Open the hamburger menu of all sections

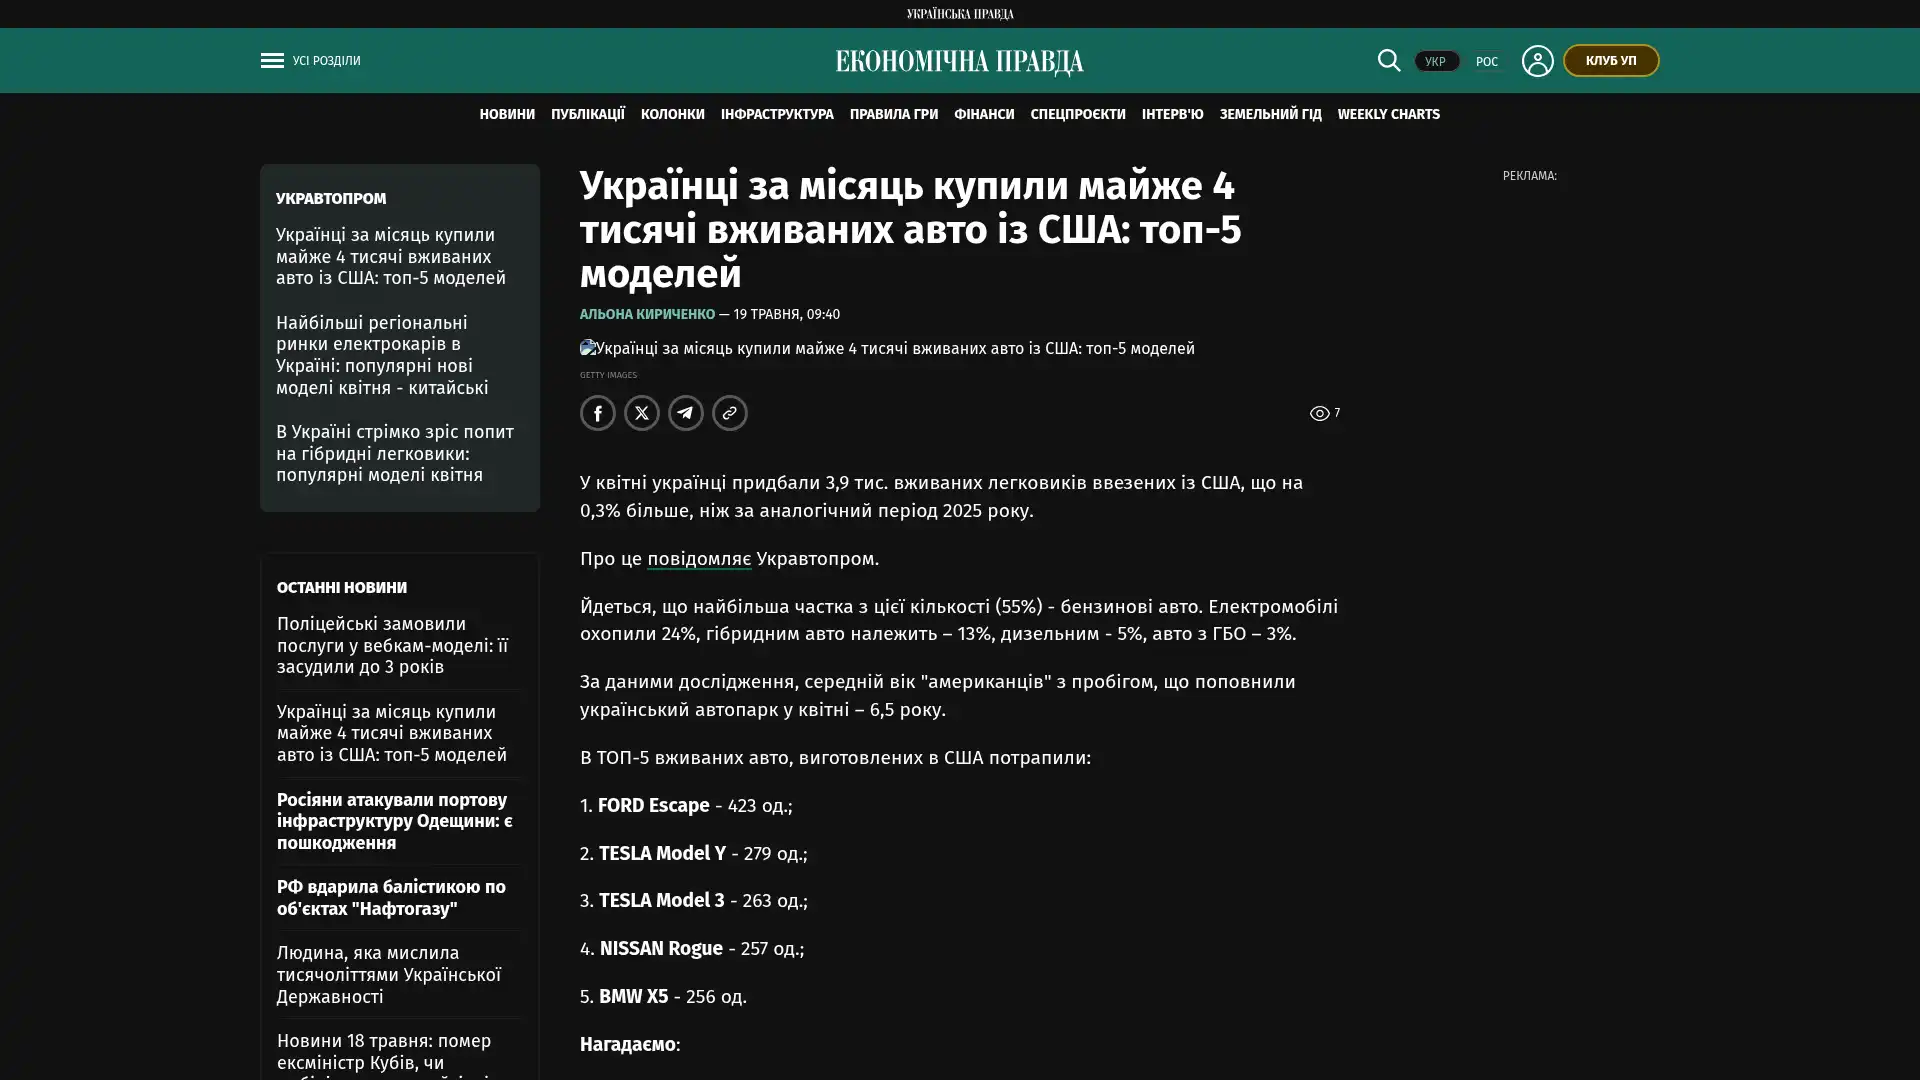[272, 61]
